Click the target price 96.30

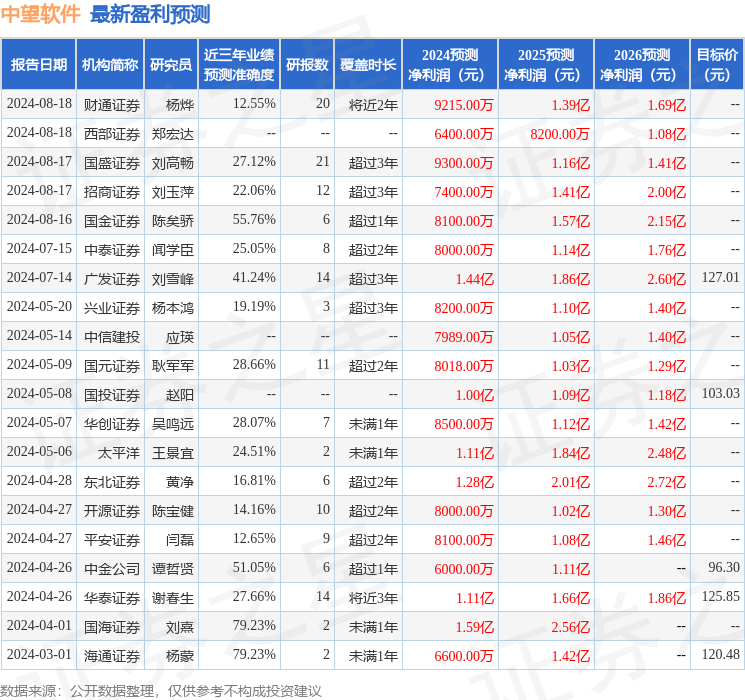pos(724,567)
